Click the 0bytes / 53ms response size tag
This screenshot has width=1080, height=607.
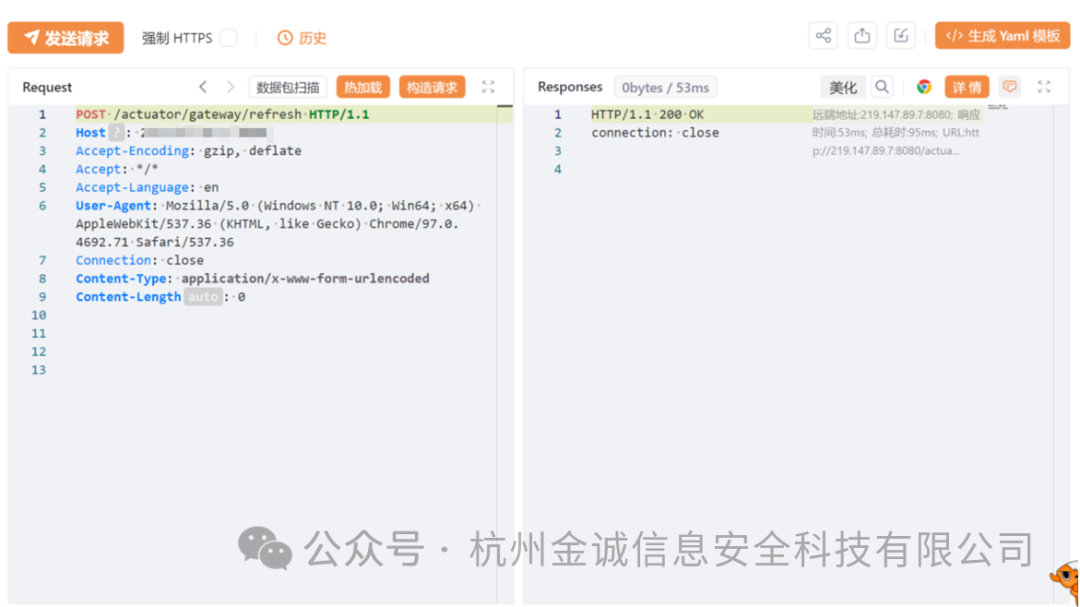click(665, 88)
